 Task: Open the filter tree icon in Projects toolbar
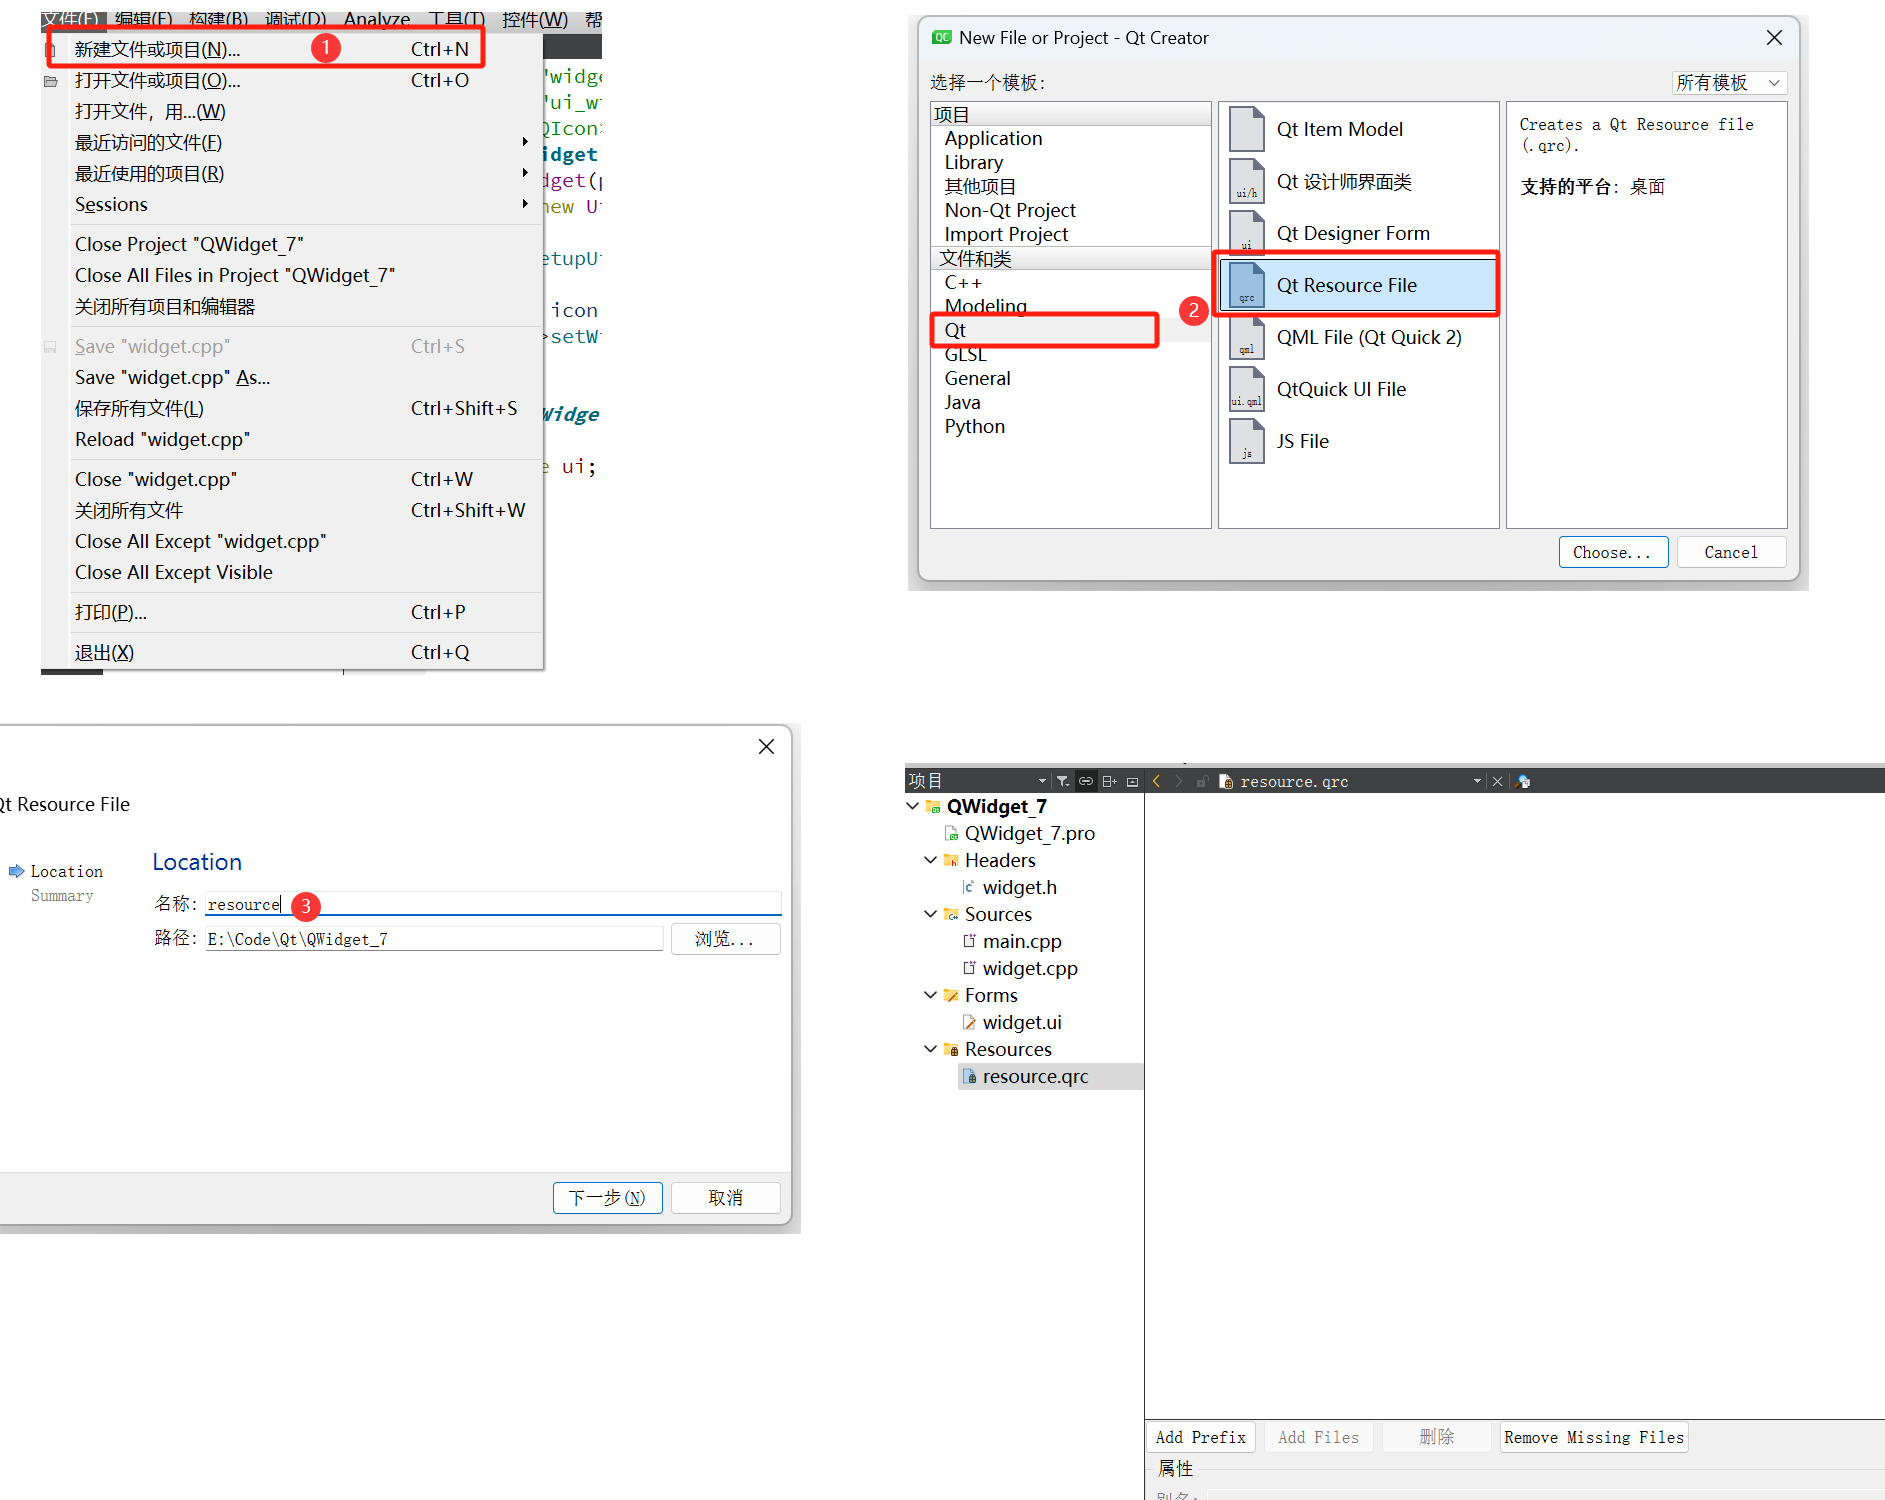[x=1063, y=781]
